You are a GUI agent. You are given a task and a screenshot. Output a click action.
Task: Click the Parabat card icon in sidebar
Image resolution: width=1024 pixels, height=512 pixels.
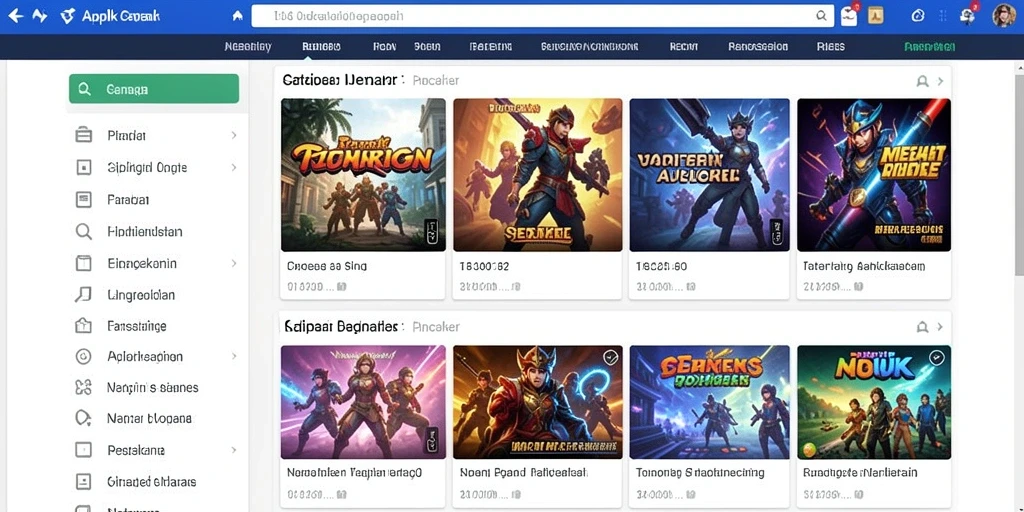[x=84, y=199]
